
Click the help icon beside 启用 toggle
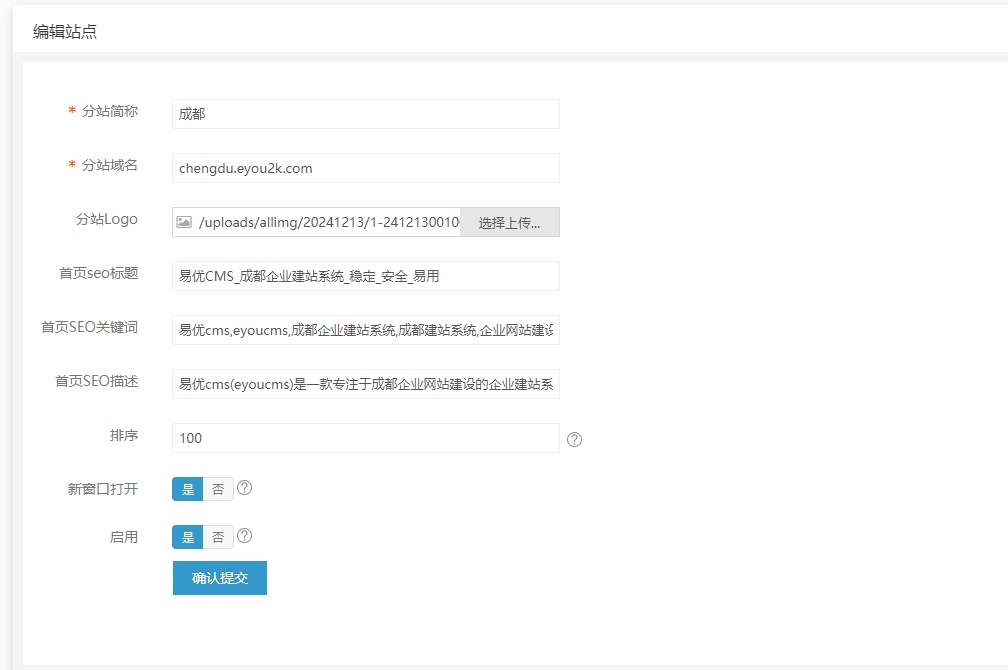pos(244,536)
